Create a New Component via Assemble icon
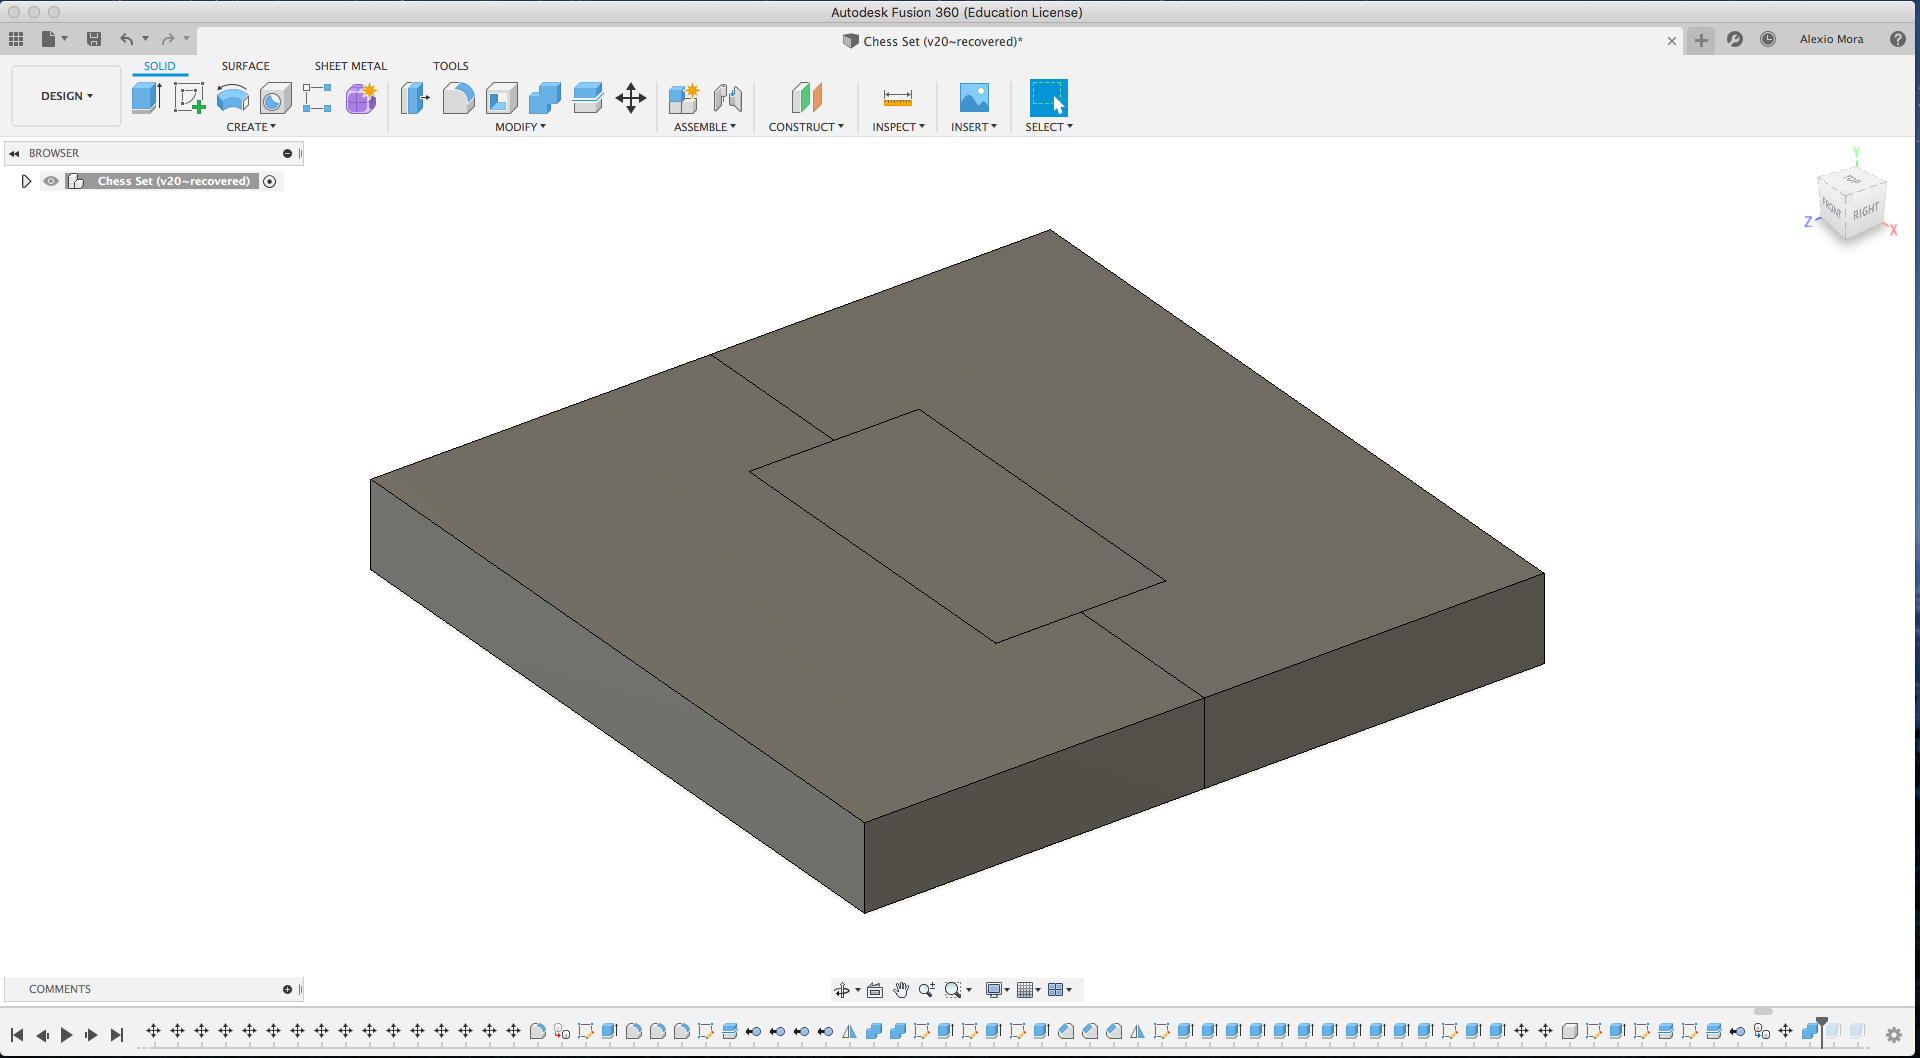 pyautogui.click(x=685, y=98)
